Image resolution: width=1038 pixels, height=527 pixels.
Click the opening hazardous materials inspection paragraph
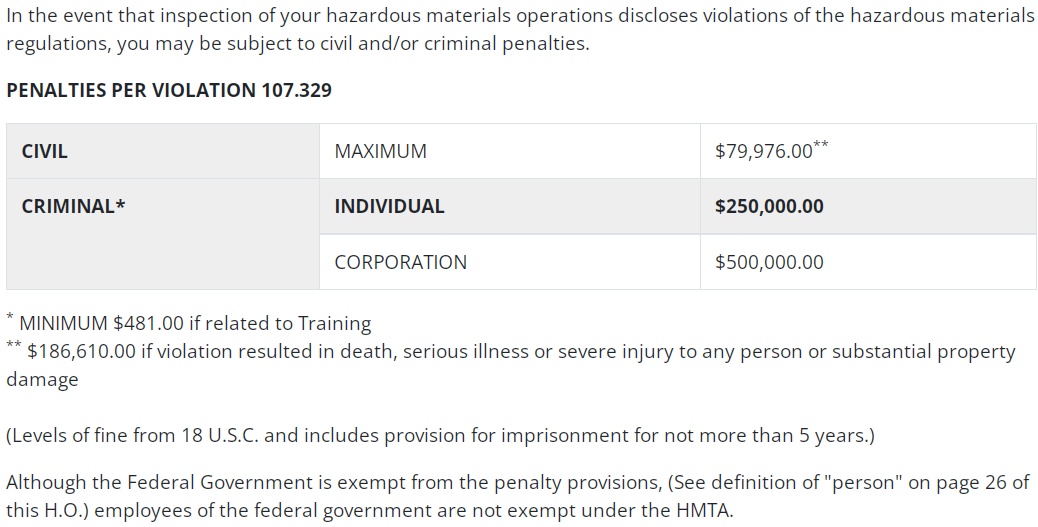(520, 29)
